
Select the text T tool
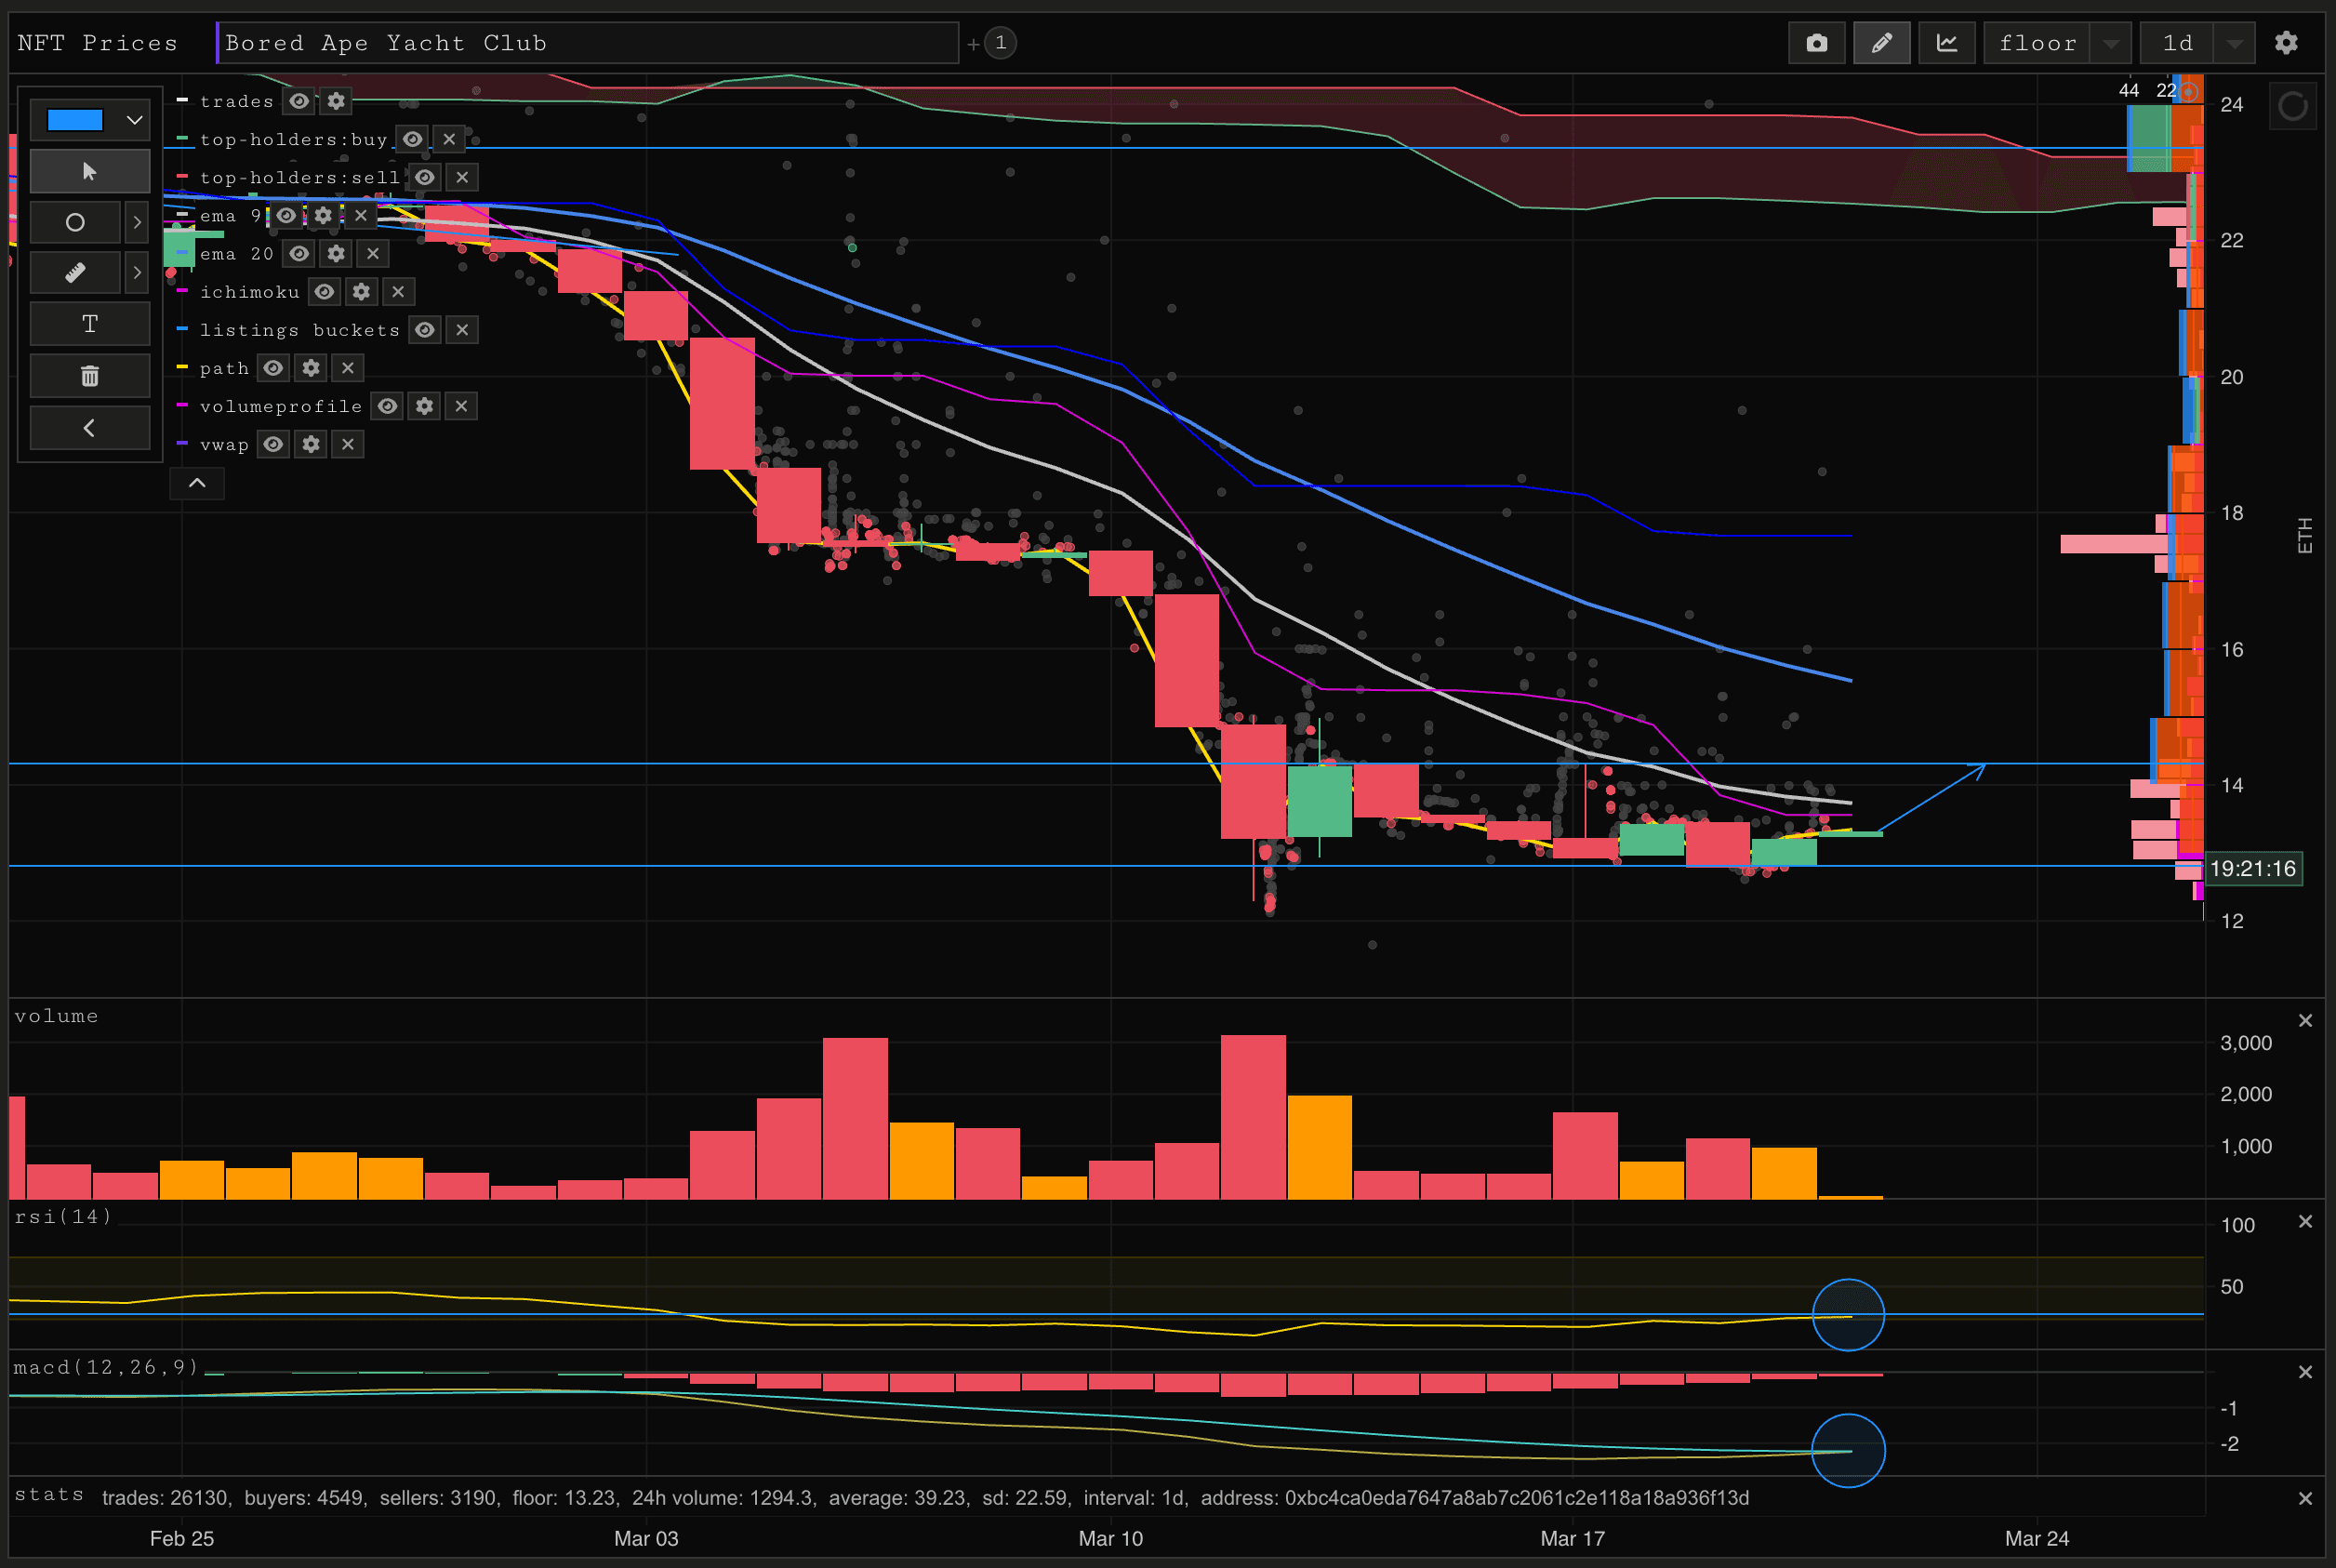pos(90,324)
